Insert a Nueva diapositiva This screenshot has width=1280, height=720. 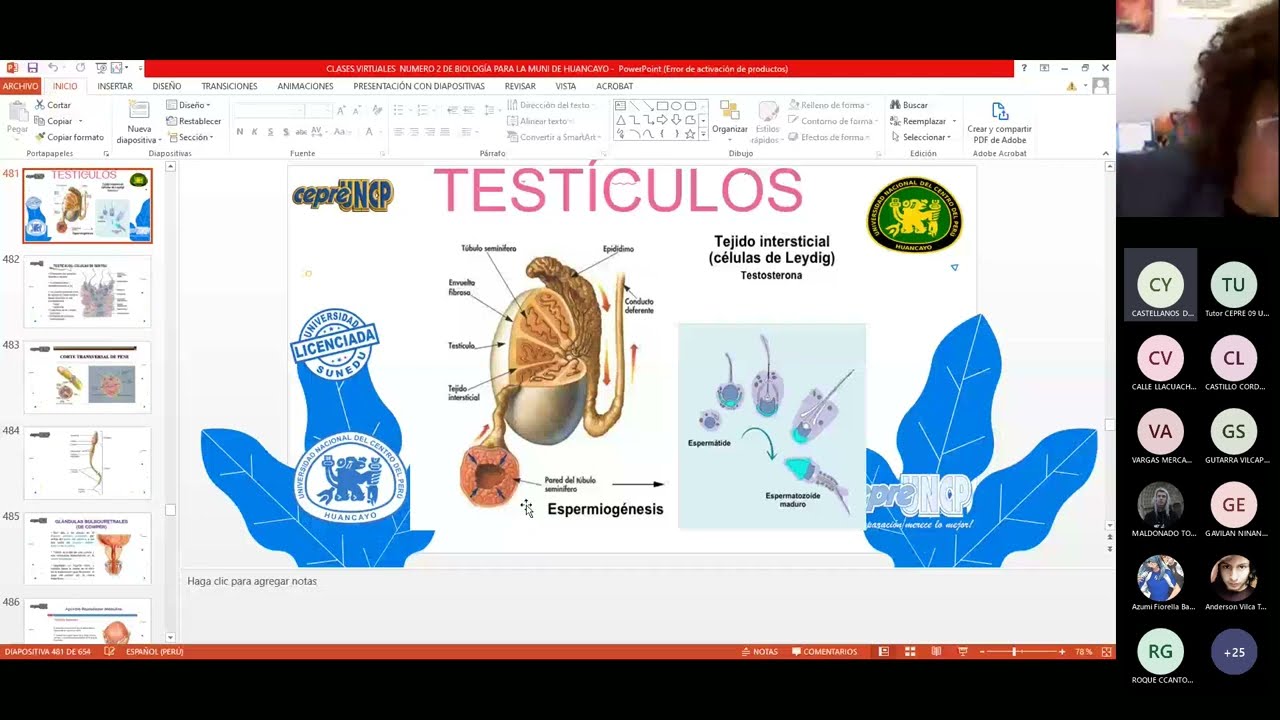pos(139,122)
